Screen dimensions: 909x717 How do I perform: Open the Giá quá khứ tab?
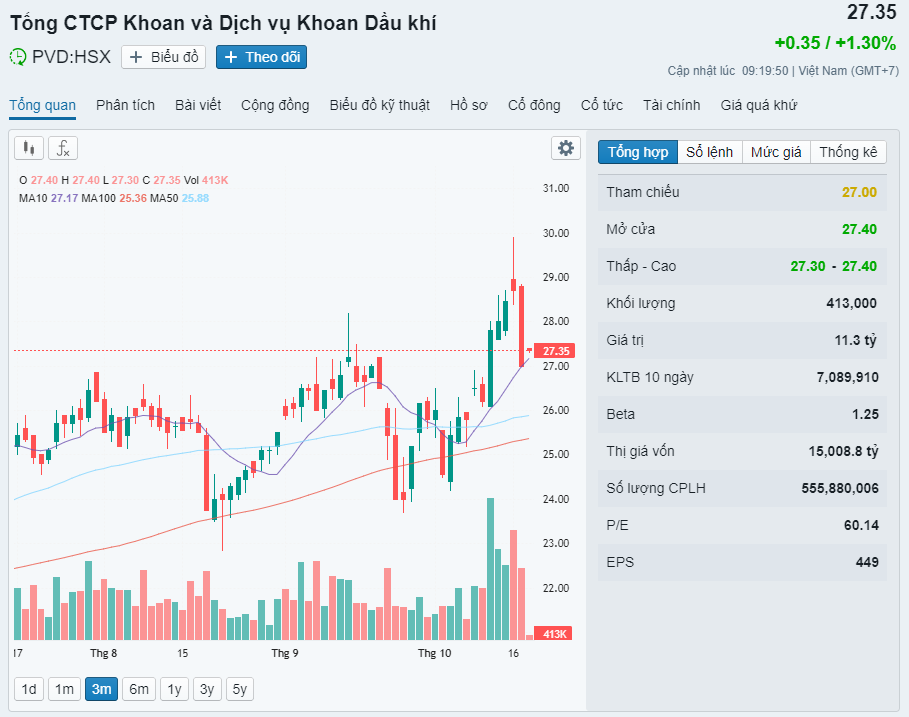(x=758, y=105)
